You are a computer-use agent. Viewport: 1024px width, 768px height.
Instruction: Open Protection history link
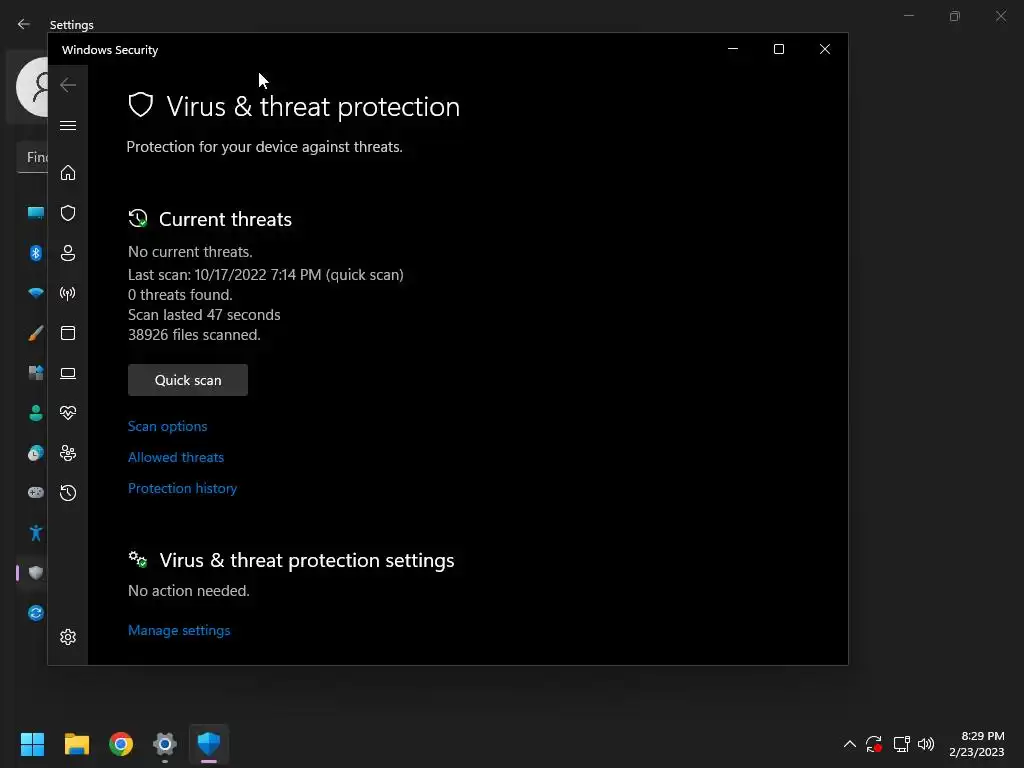(x=182, y=488)
